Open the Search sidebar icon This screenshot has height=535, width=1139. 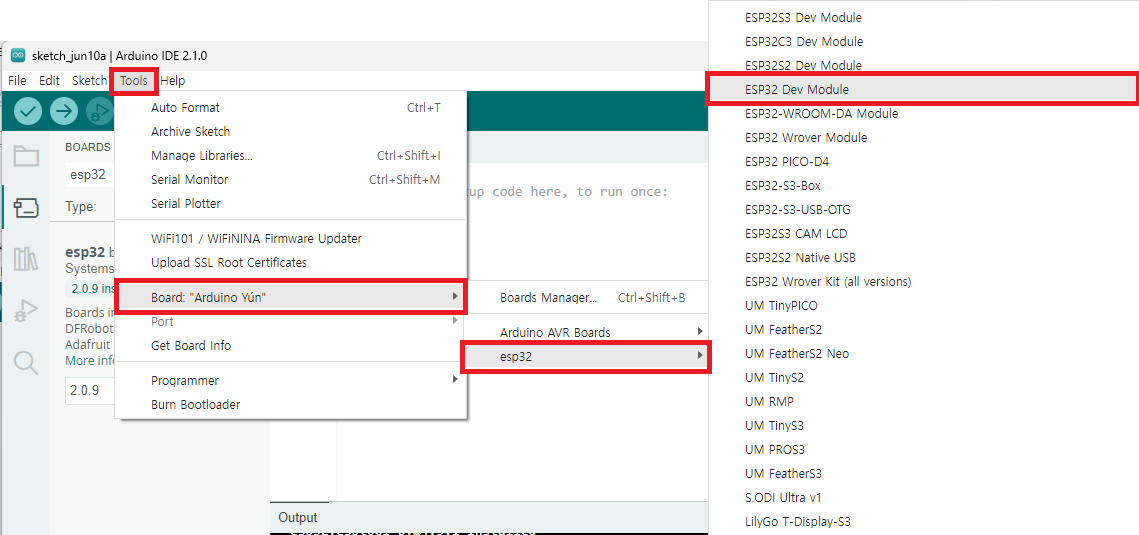[x=26, y=362]
